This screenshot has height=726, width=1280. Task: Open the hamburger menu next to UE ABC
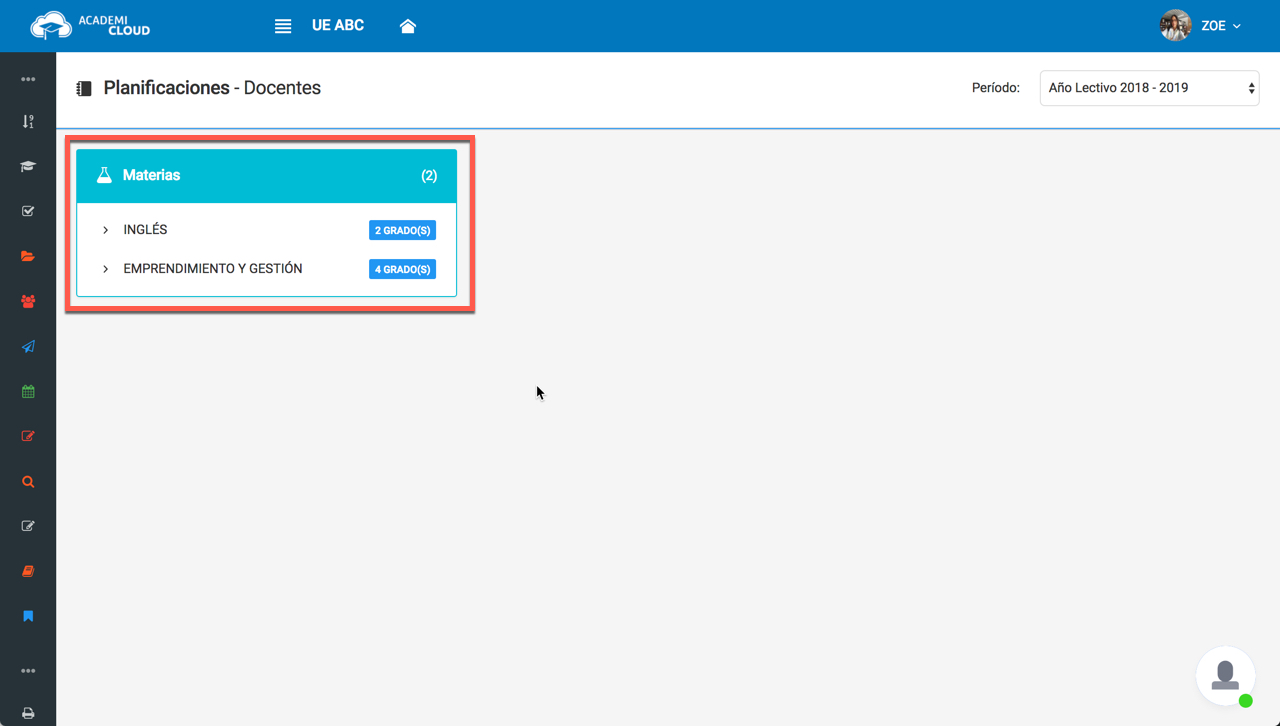click(283, 26)
